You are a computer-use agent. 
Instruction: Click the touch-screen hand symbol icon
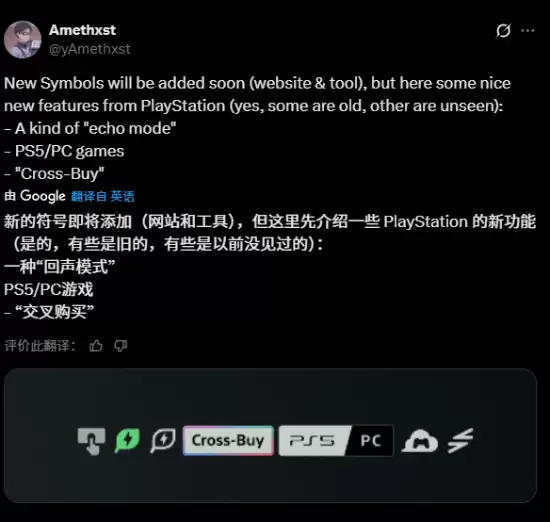click(x=91, y=441)
